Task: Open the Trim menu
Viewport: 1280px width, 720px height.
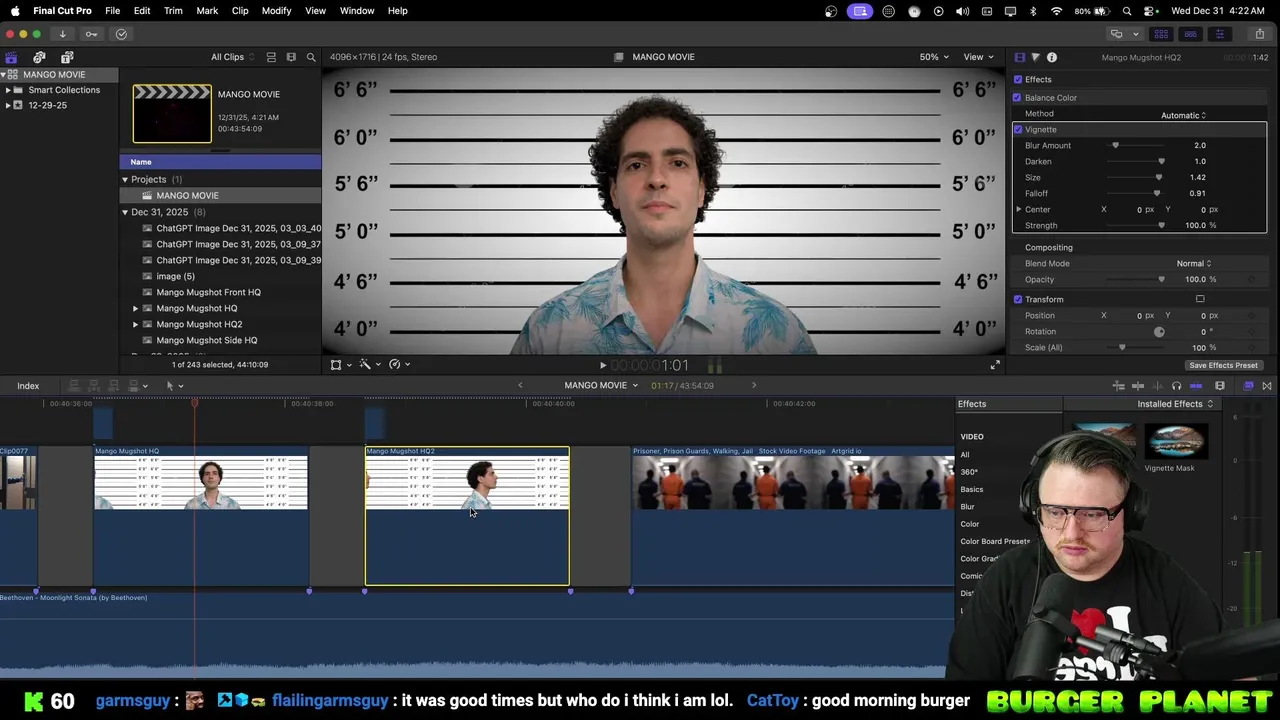Action: (x=173, y=11)
